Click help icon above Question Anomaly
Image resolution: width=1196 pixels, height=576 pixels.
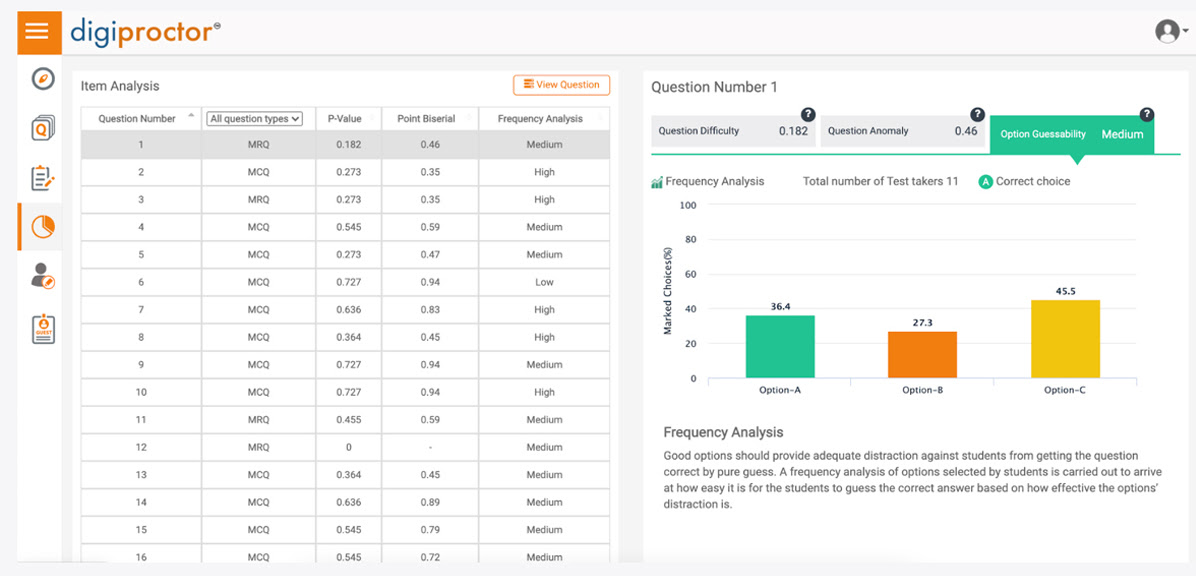[x=977, y=115]
